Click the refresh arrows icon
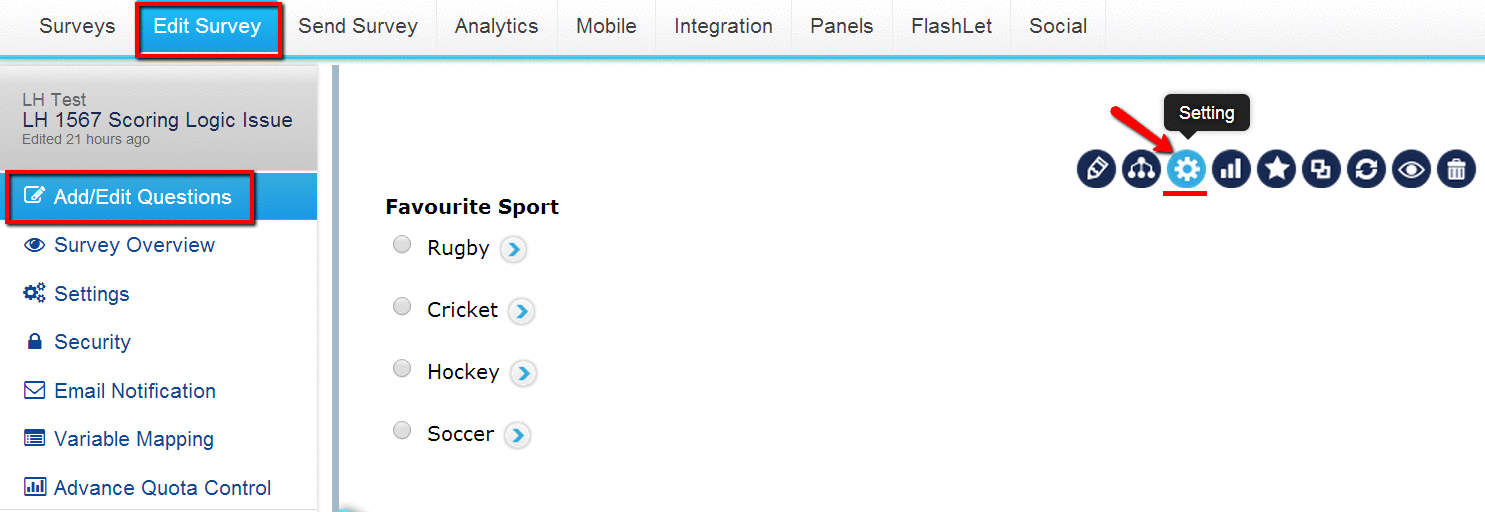Image resolution: width=1485 pixels, height=512 pixels. click(x=1366, y=169)
